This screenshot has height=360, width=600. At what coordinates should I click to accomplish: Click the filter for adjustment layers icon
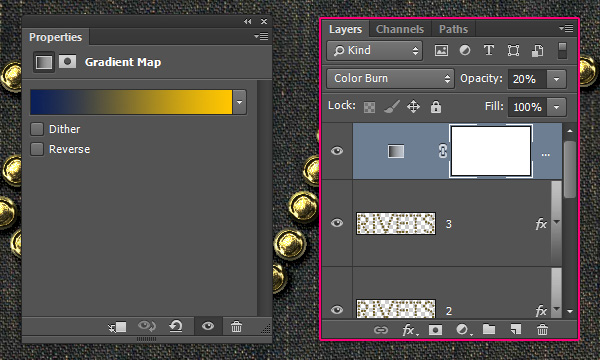pyautogui.click(x=465, y=50)
